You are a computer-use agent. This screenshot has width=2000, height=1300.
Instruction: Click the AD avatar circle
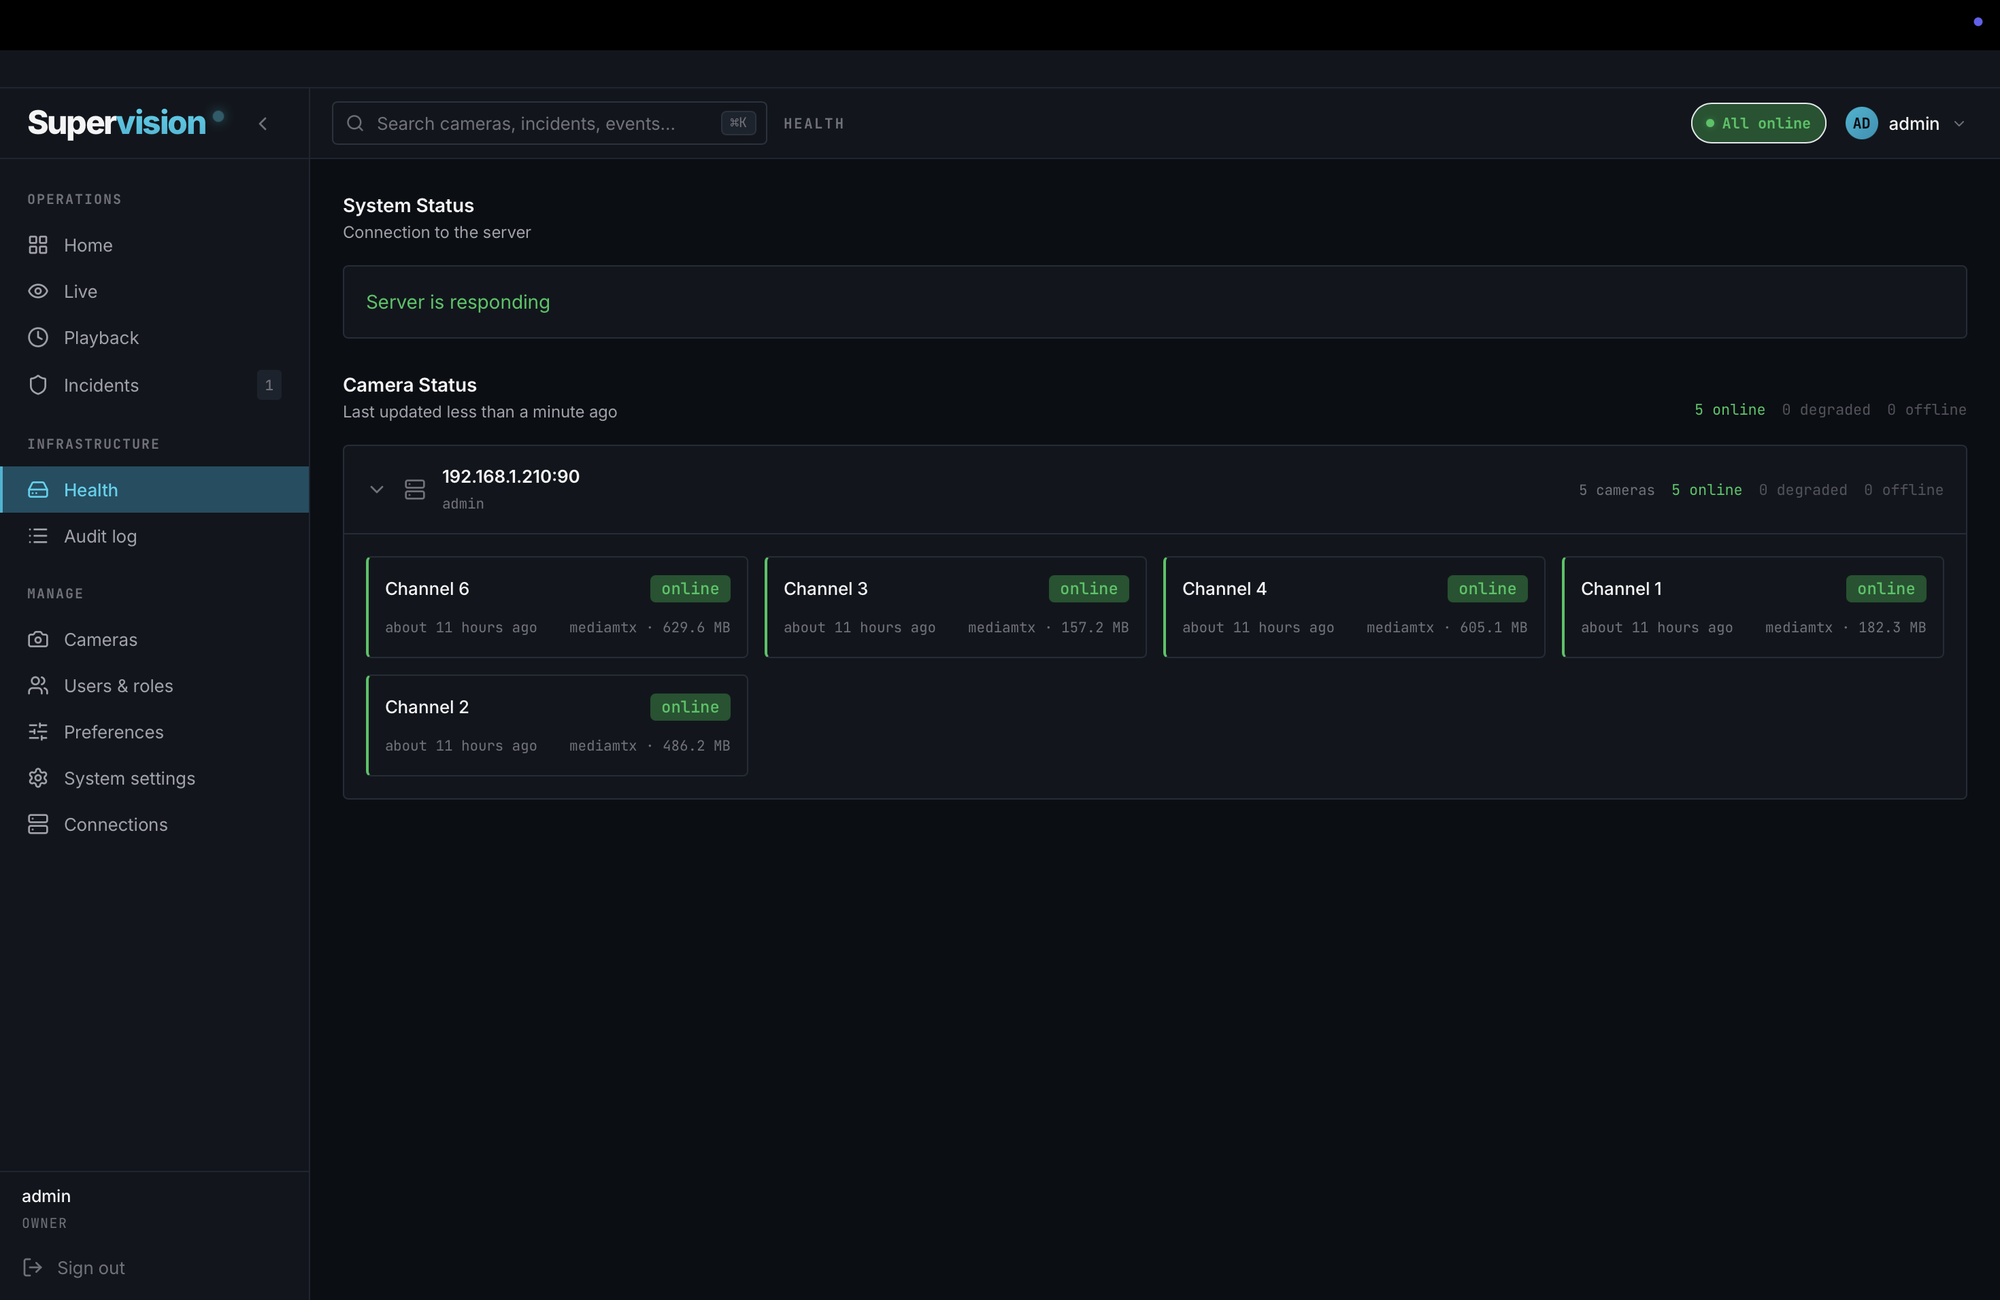pos(1861,123)
